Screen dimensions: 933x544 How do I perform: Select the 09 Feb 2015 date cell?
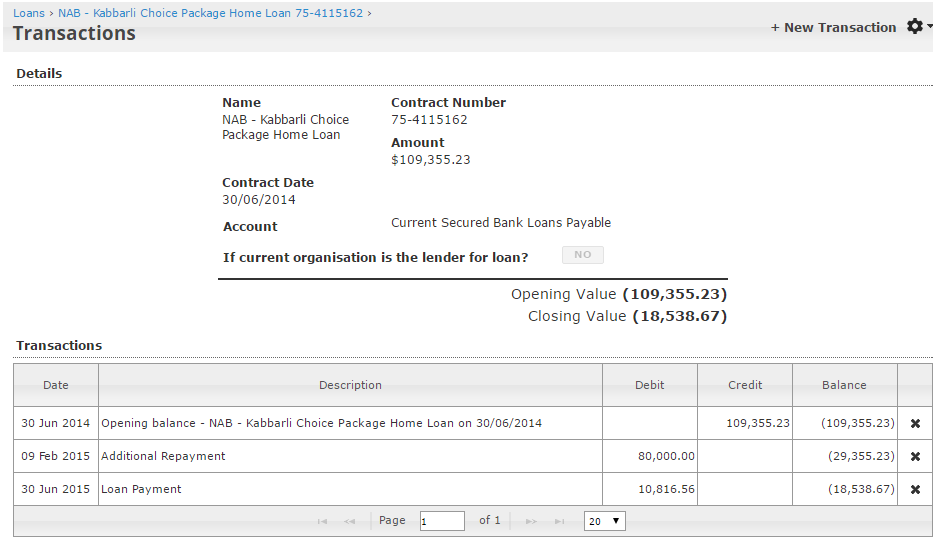point(55,456)
